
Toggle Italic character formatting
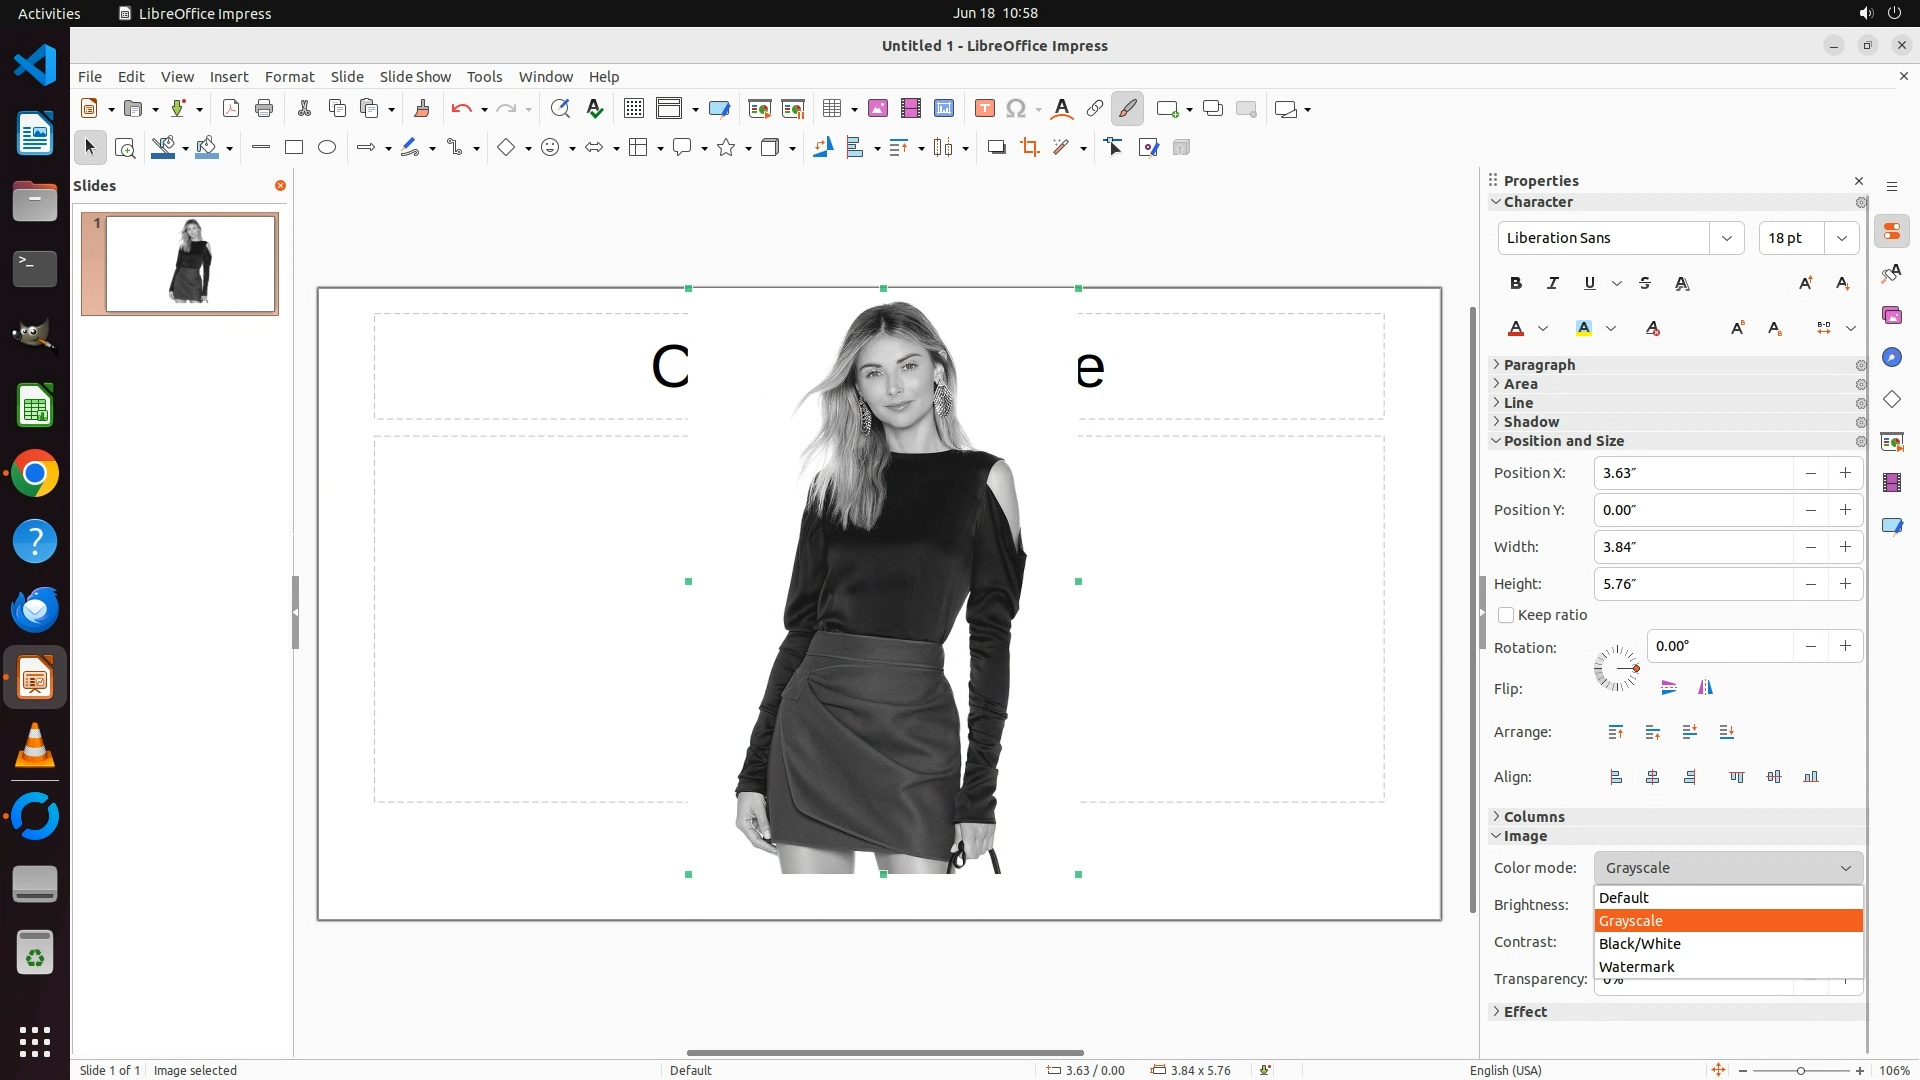(x=1553, y=284)
